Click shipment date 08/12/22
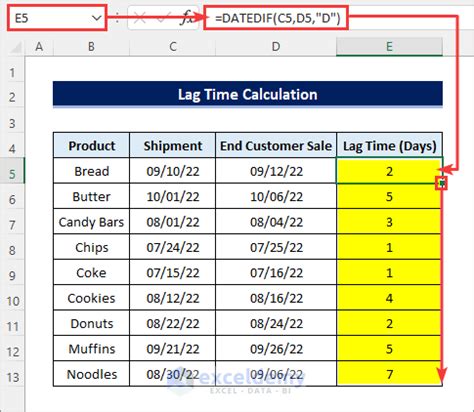474x412 pixels. click(173, 298)
